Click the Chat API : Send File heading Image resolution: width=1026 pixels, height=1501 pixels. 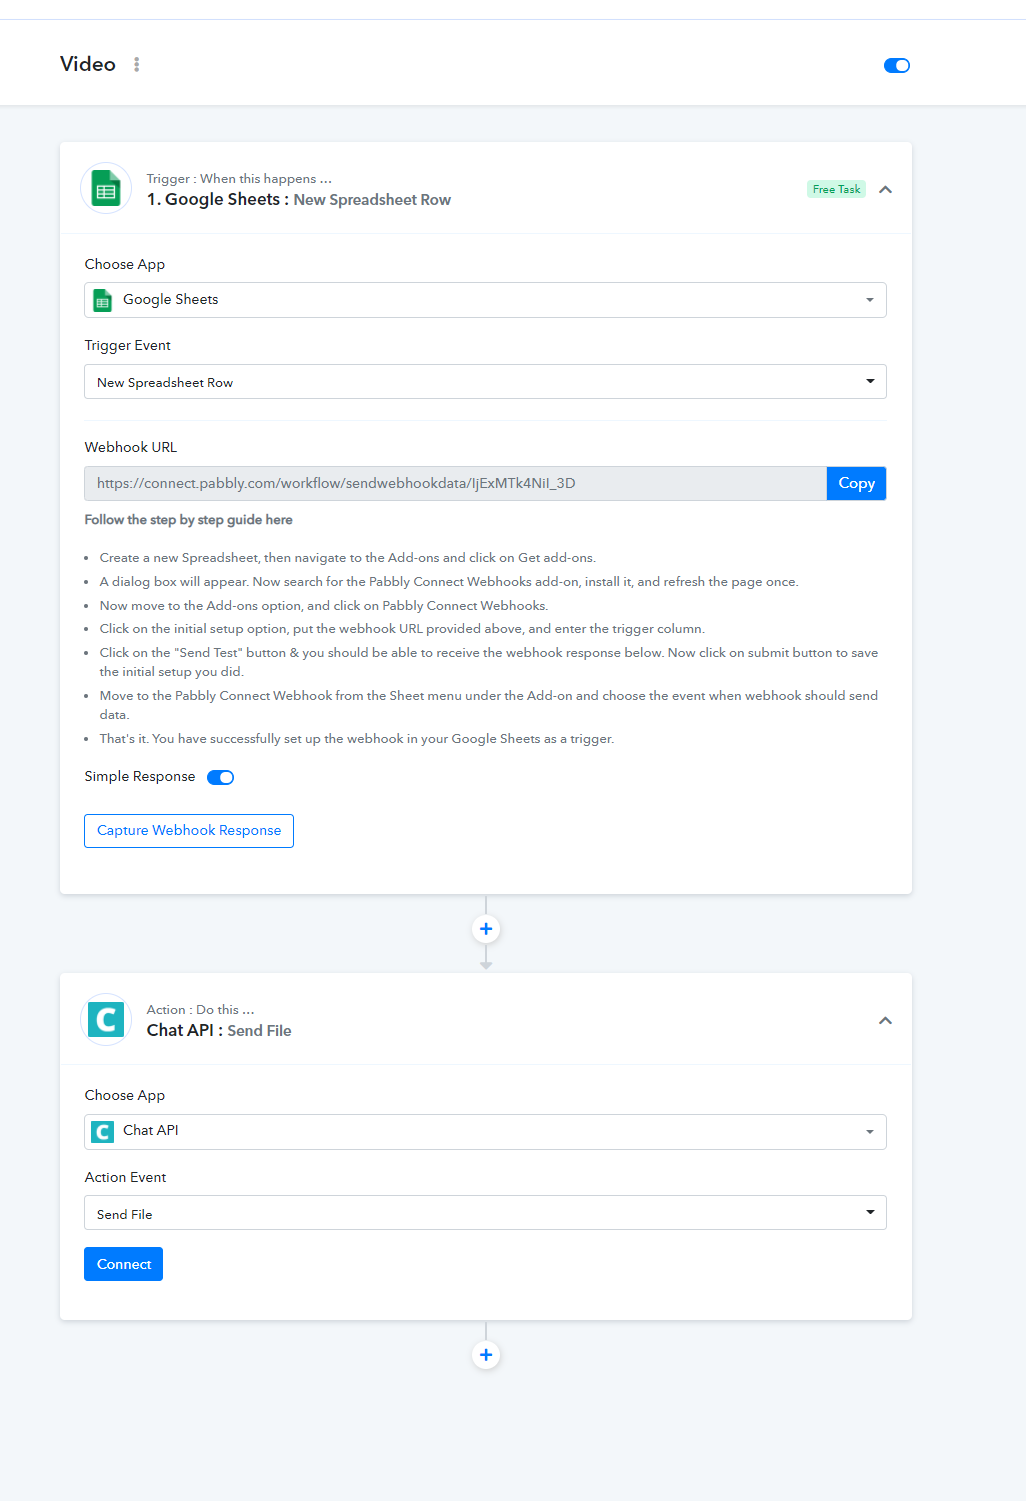(219, 1031)
